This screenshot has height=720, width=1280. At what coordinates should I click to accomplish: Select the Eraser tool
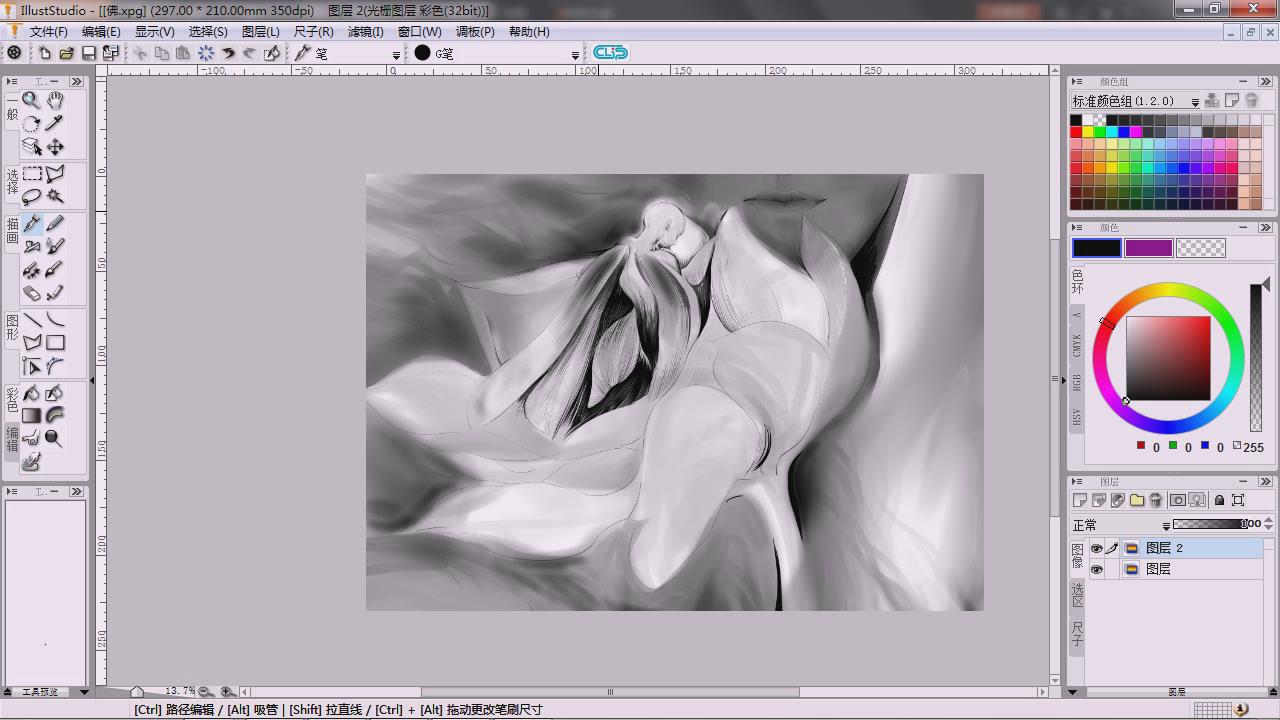[31, 293]
